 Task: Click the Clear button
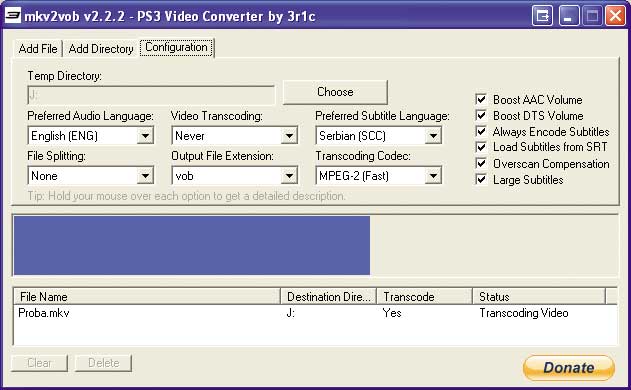point(39,363)
